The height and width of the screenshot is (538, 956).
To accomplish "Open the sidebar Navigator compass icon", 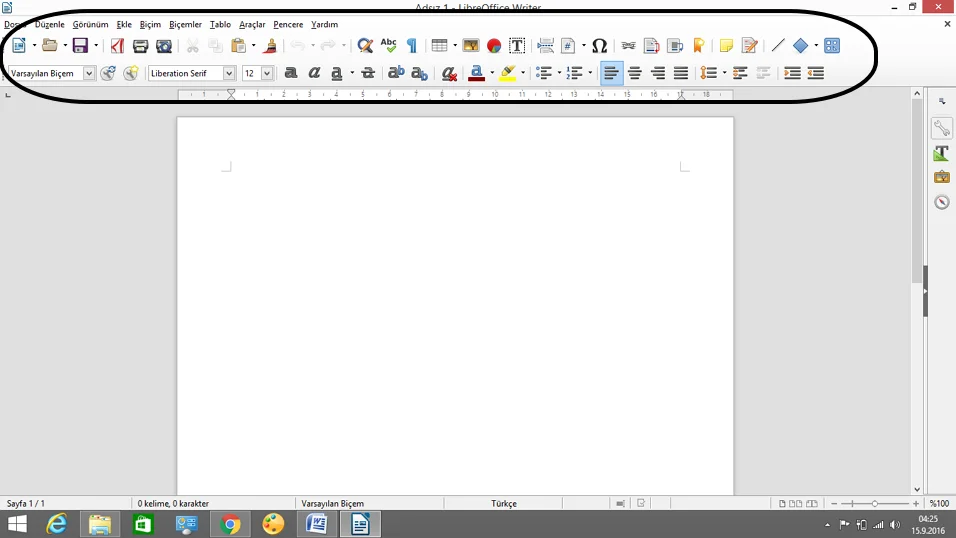I will [x=941, y=202].
